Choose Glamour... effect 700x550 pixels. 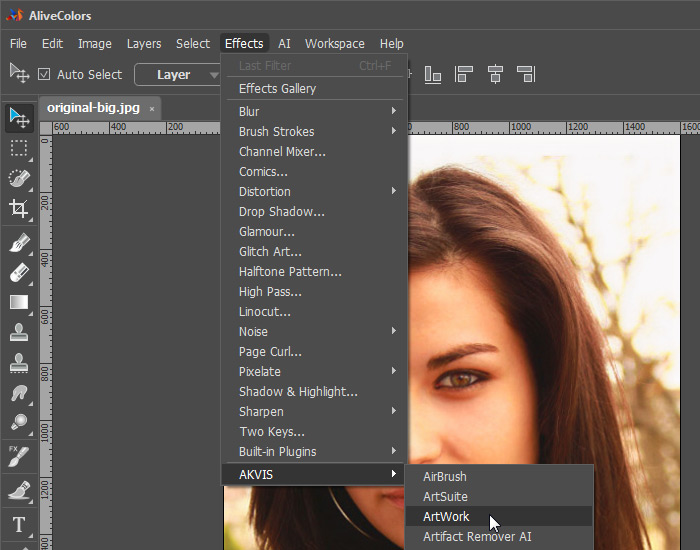(315, 232)
